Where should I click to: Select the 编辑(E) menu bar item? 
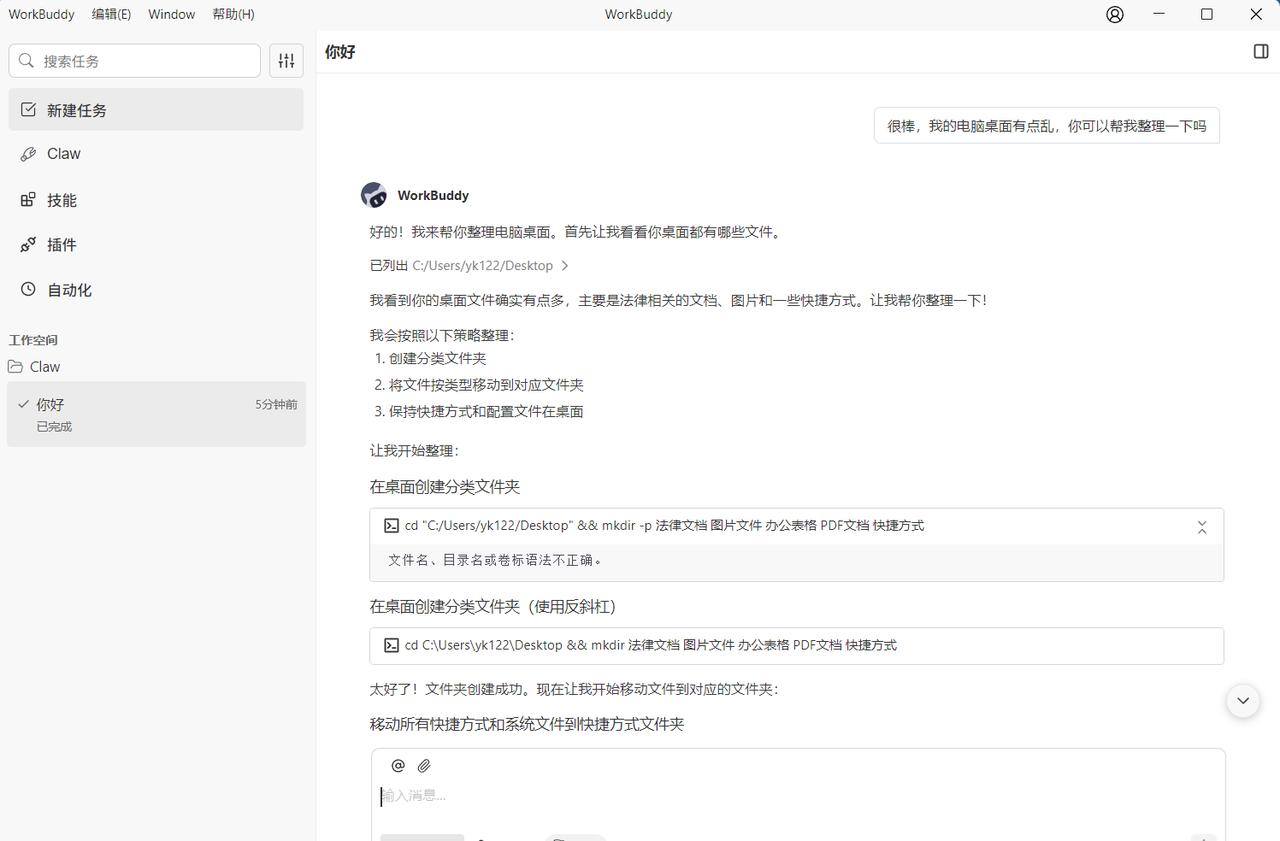[110, 14]
